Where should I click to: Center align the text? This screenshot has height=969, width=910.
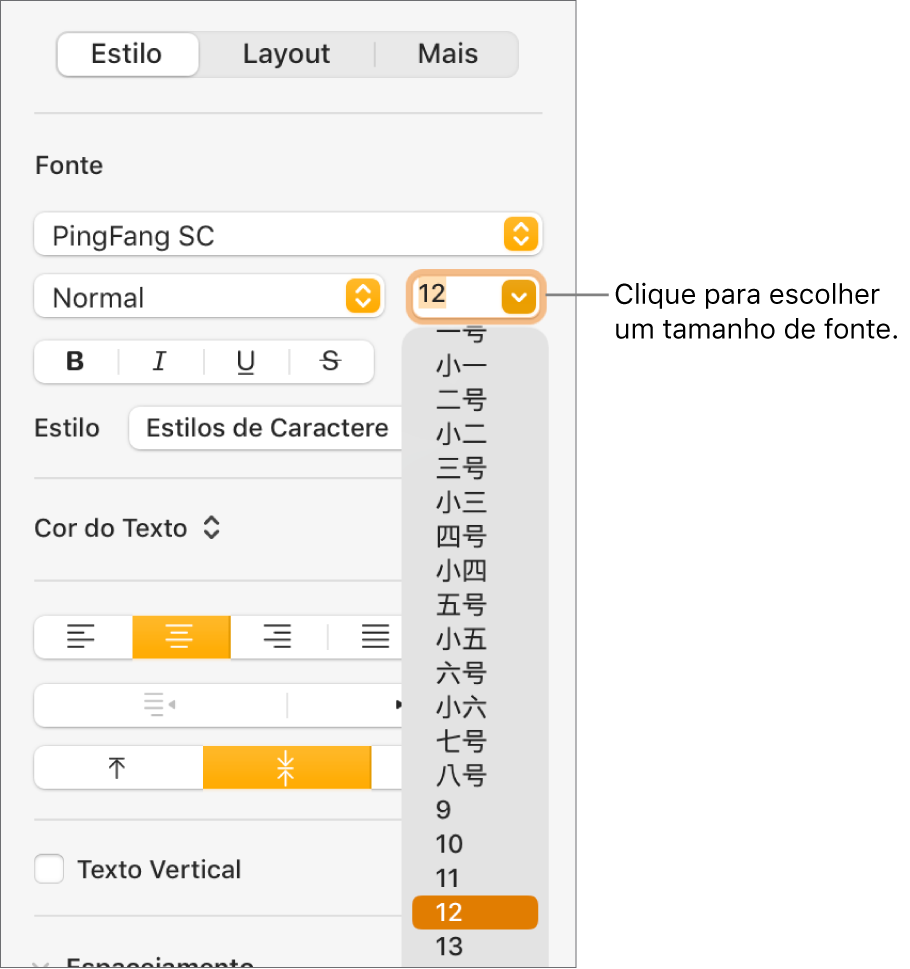click(181, 637)
